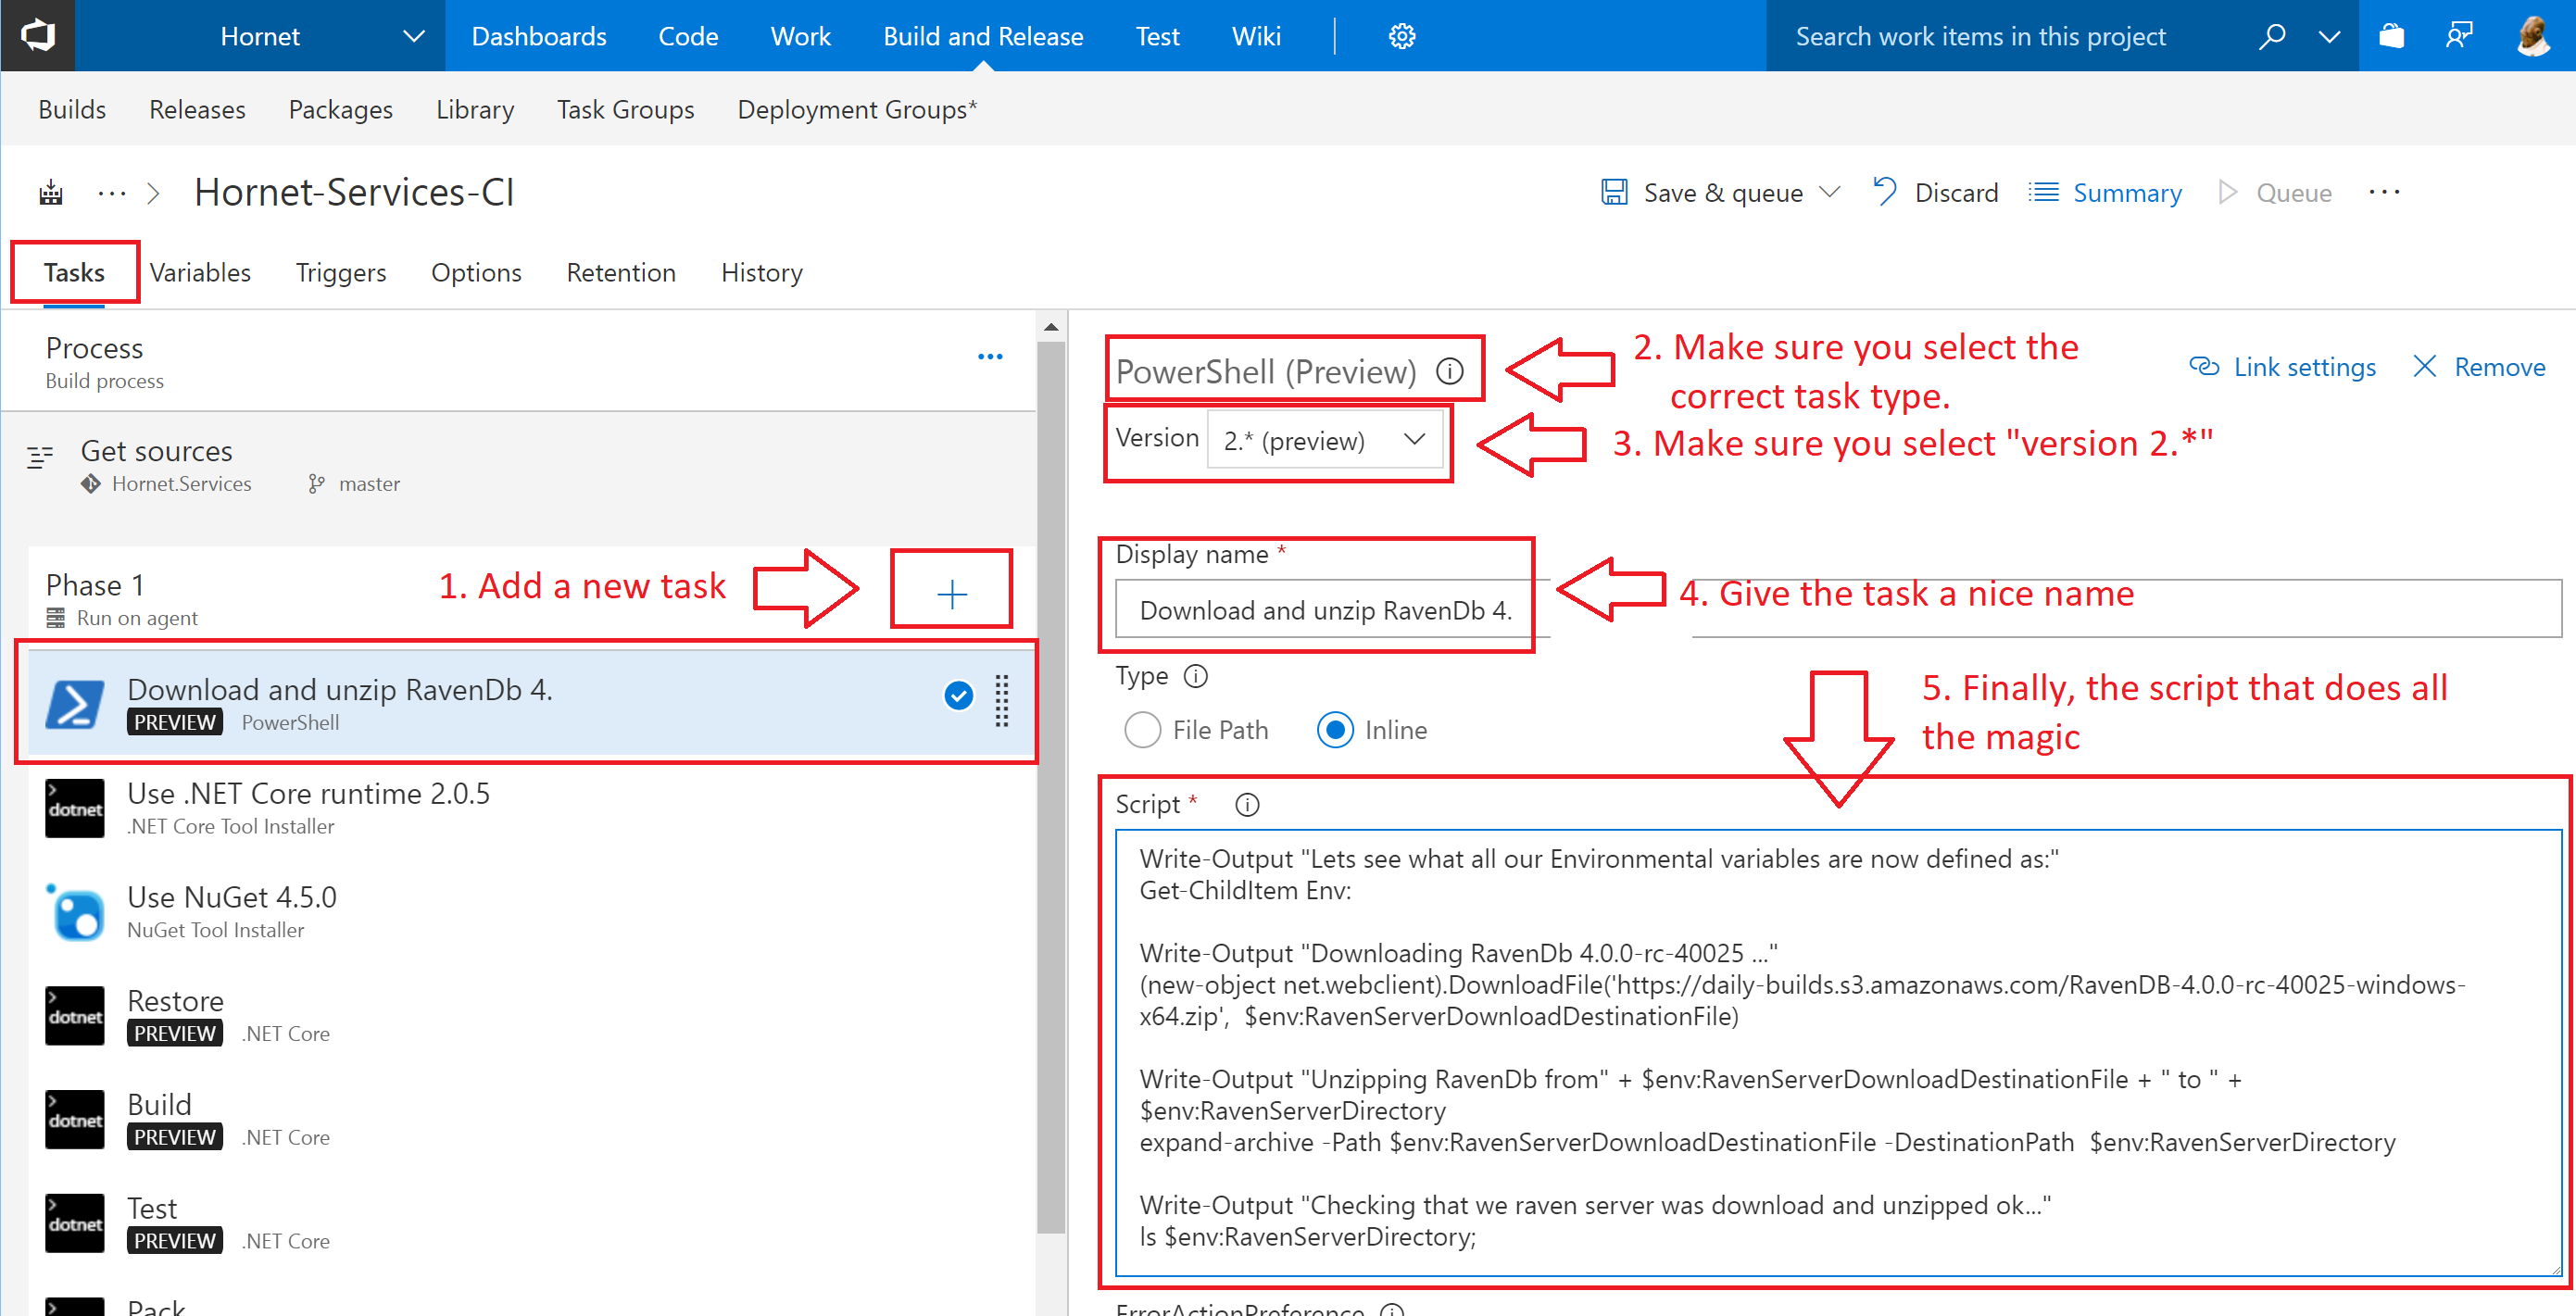Click the scrollbar up arrow
This screenshot has height=1316, width=2576.
pos(1050,327)
